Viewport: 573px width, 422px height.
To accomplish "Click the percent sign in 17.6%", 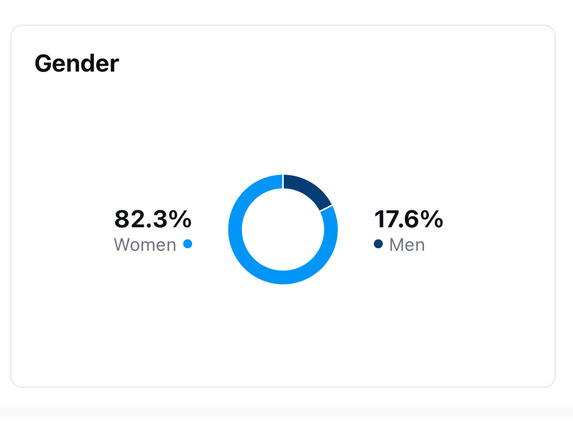I will (x=432, y=219).
